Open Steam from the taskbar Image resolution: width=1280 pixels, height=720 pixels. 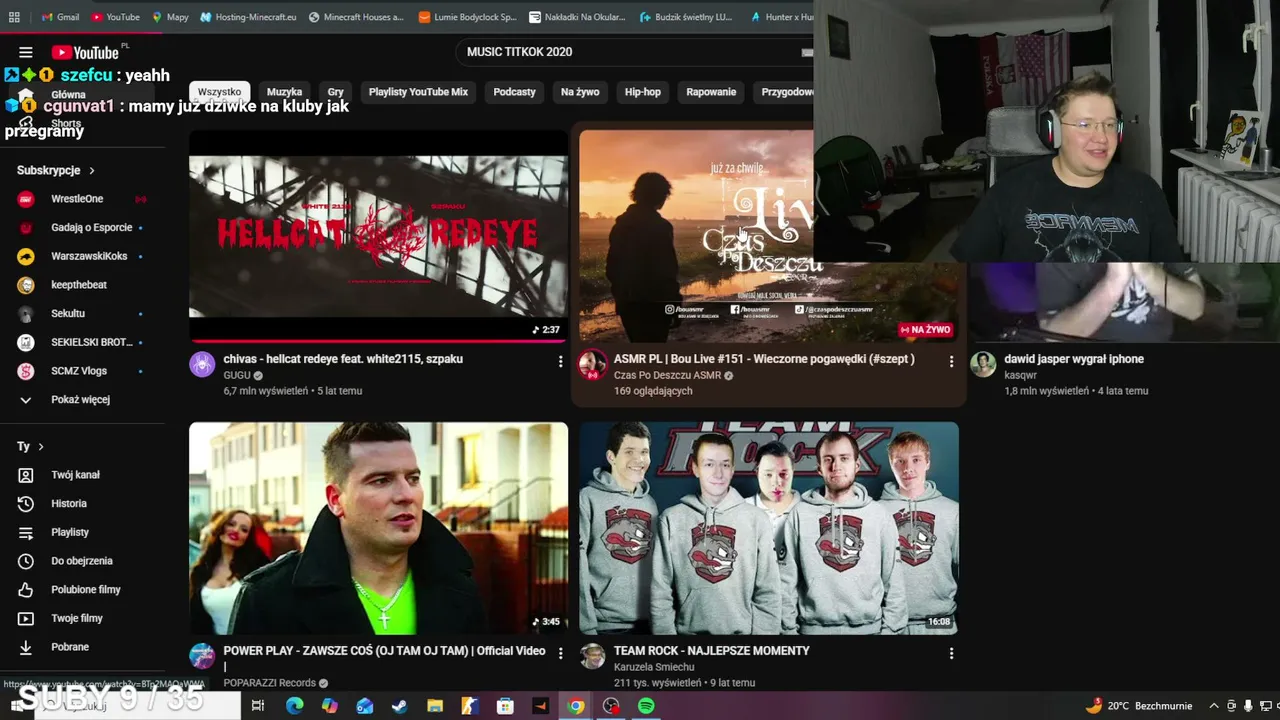(399, 706)
